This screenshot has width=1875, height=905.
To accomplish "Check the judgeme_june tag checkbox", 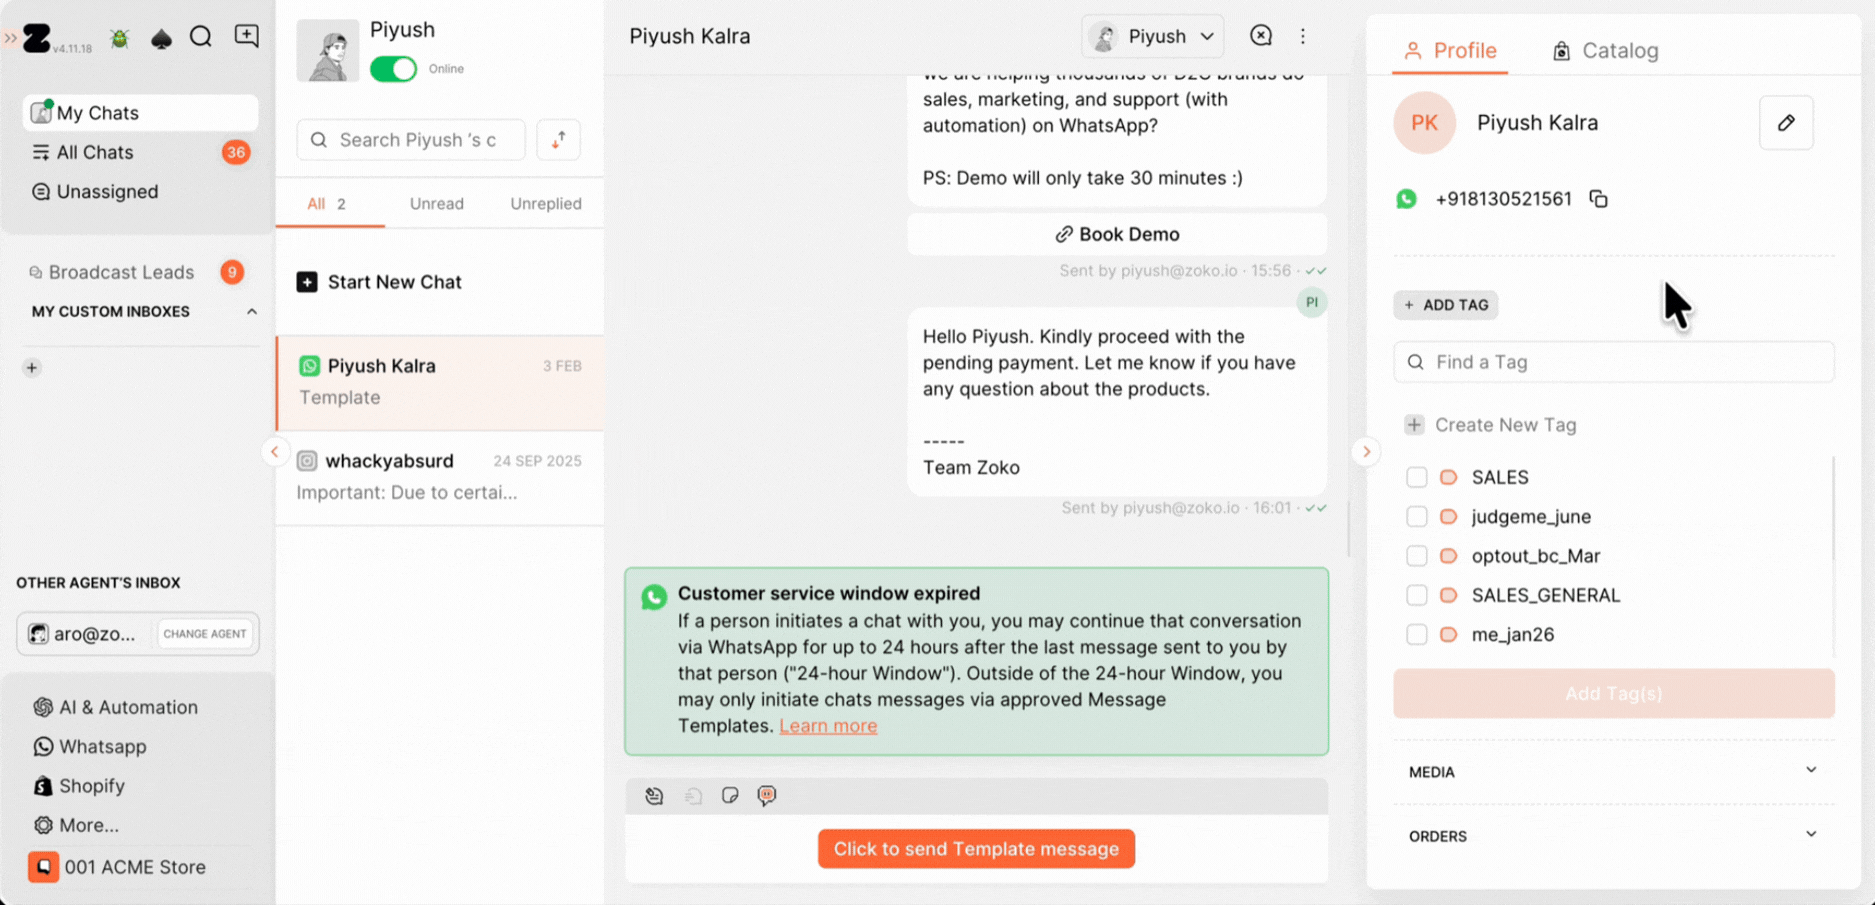I will point(1416,517).
